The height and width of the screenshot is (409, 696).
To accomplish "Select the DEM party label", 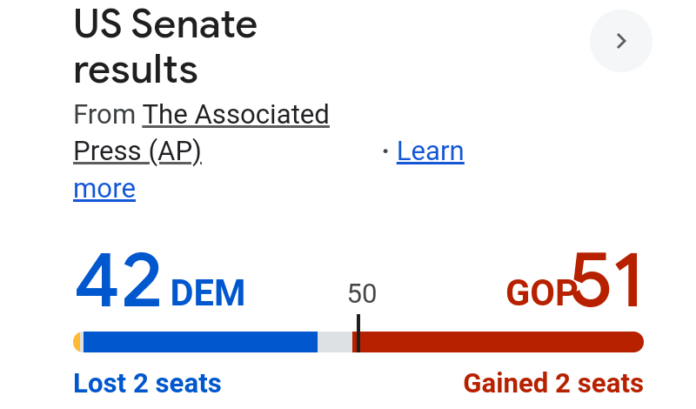I will [208, 293].
